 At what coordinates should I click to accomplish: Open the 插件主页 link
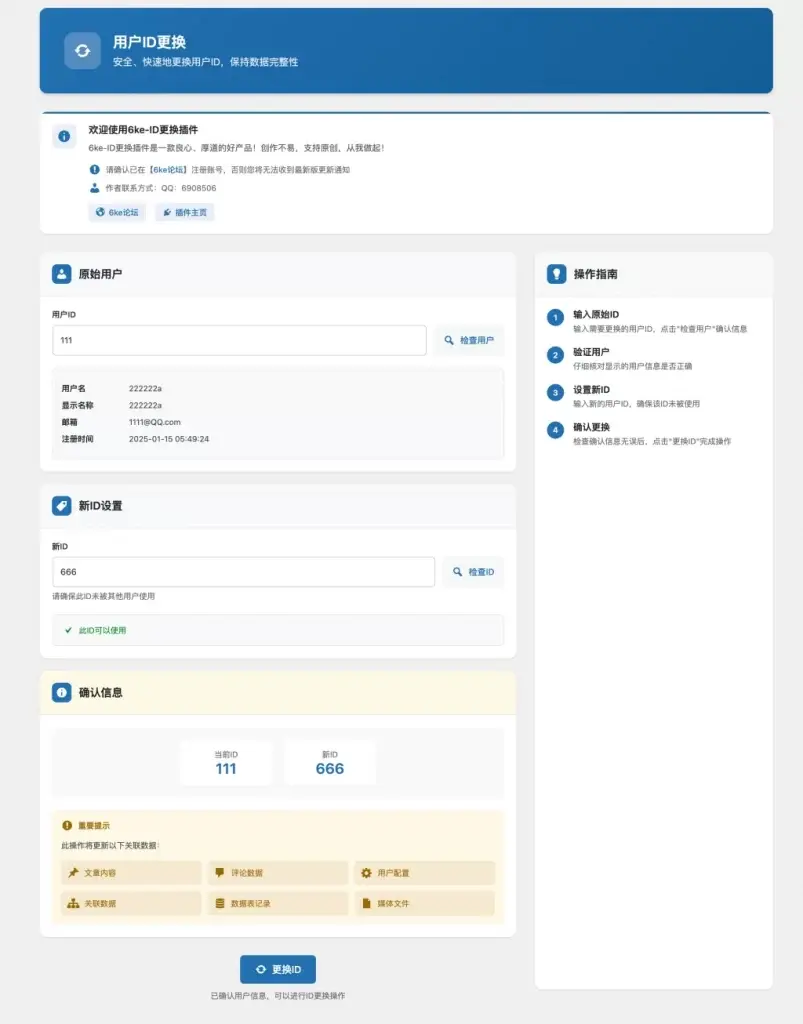(184, 212)
